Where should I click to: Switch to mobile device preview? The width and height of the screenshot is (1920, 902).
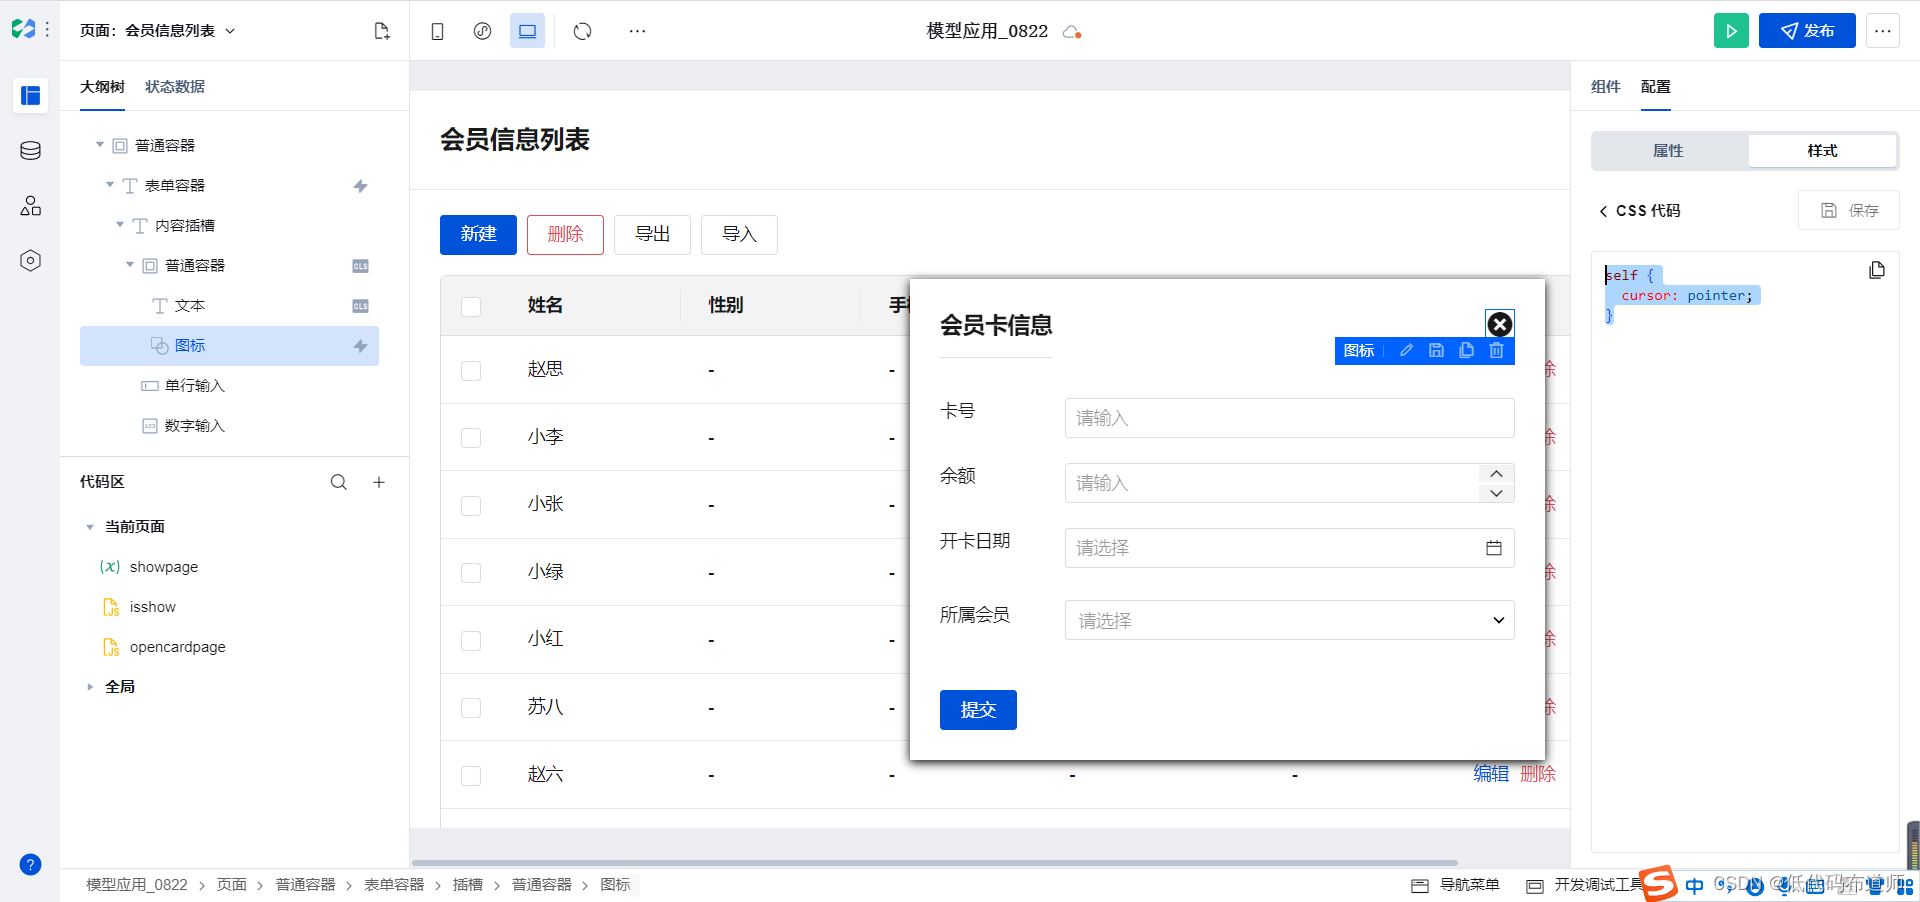(x=437, y=31)
